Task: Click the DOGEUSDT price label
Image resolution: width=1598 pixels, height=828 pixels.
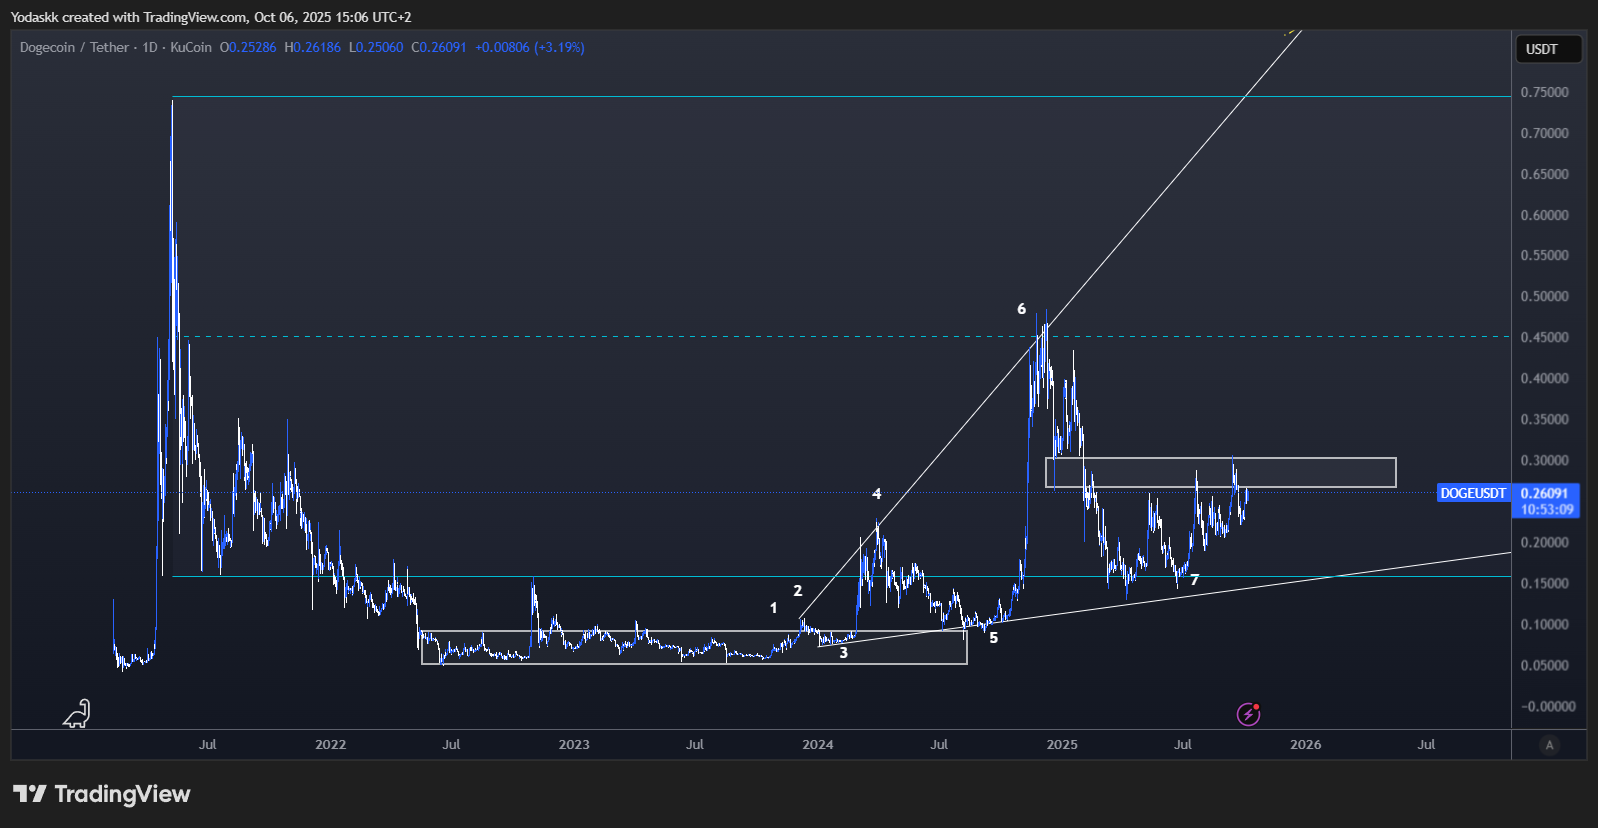Action: [1472, 493]
